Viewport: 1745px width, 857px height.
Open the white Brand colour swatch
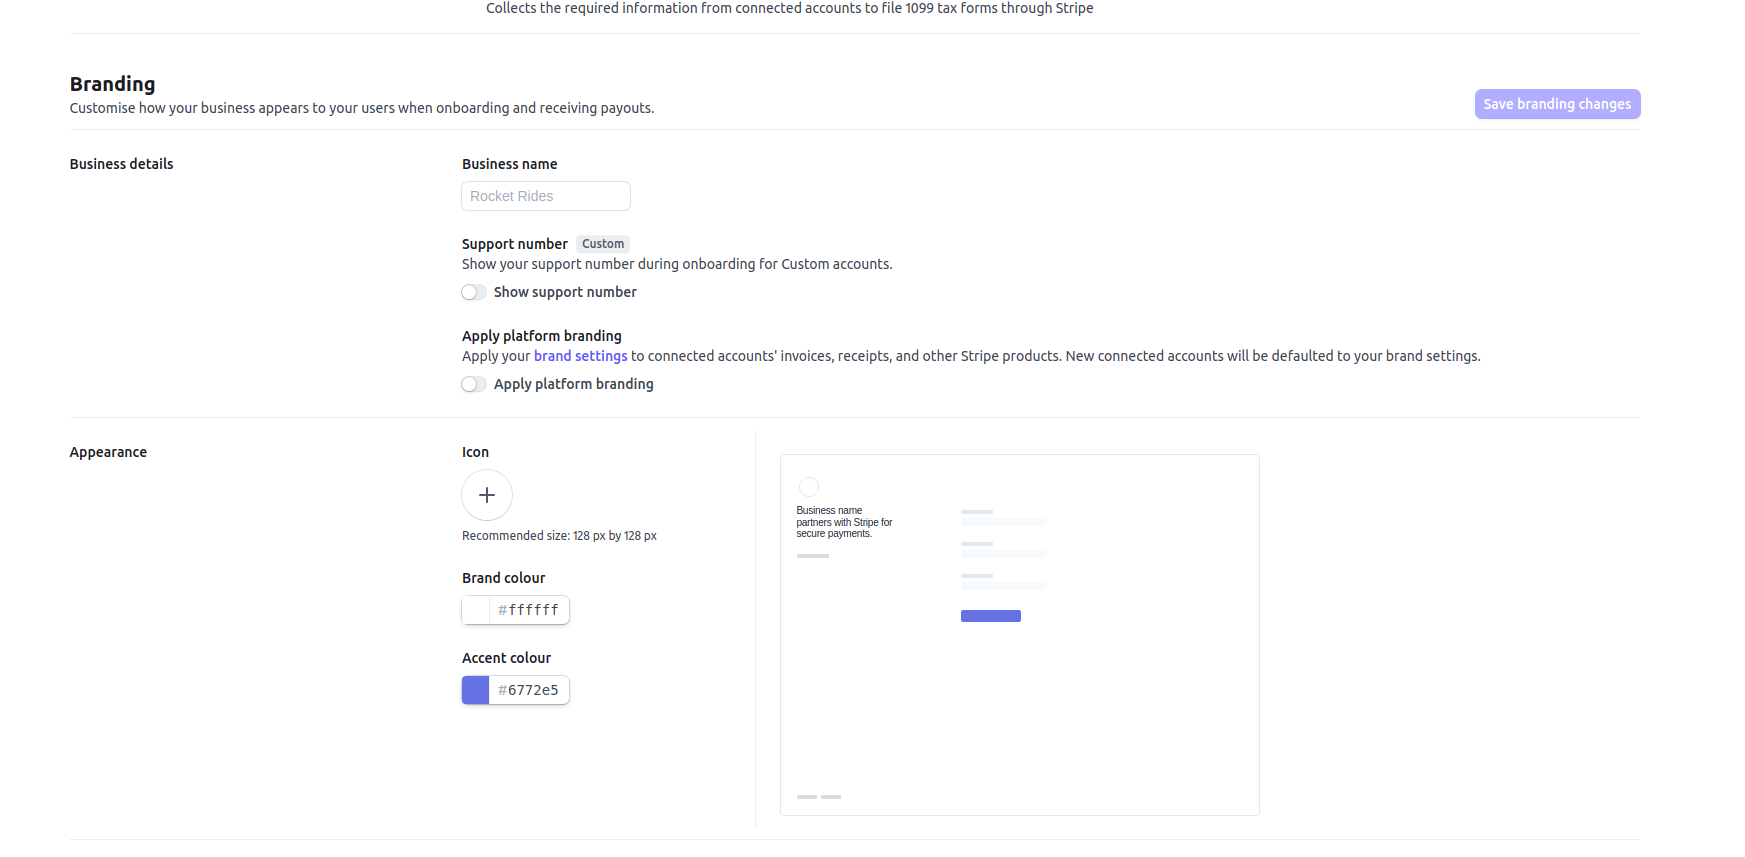(476, 610)
